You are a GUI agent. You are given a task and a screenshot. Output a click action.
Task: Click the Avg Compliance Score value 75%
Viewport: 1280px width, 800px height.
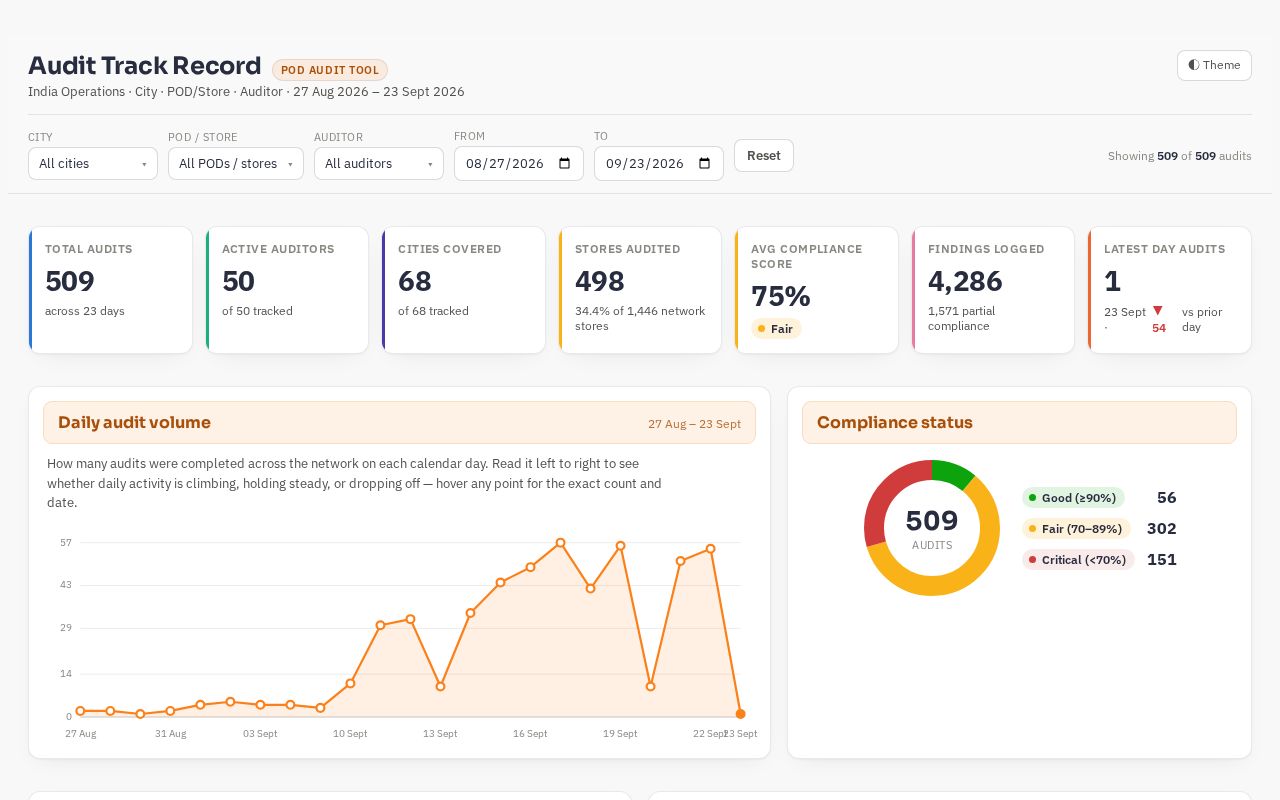(x=781, y=296)
